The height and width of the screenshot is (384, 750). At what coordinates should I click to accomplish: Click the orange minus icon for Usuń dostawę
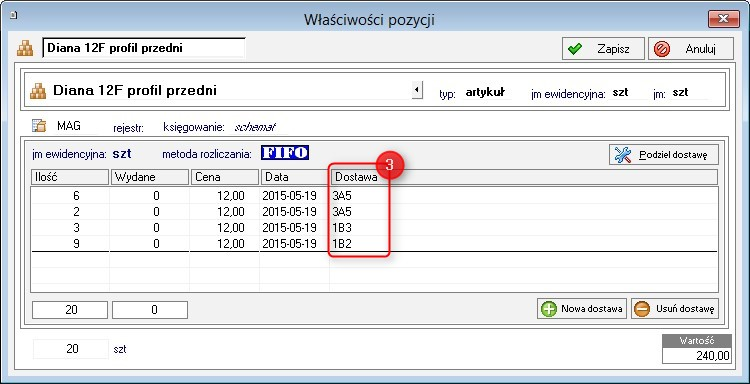pyautogui.click(x=642, y=309)
